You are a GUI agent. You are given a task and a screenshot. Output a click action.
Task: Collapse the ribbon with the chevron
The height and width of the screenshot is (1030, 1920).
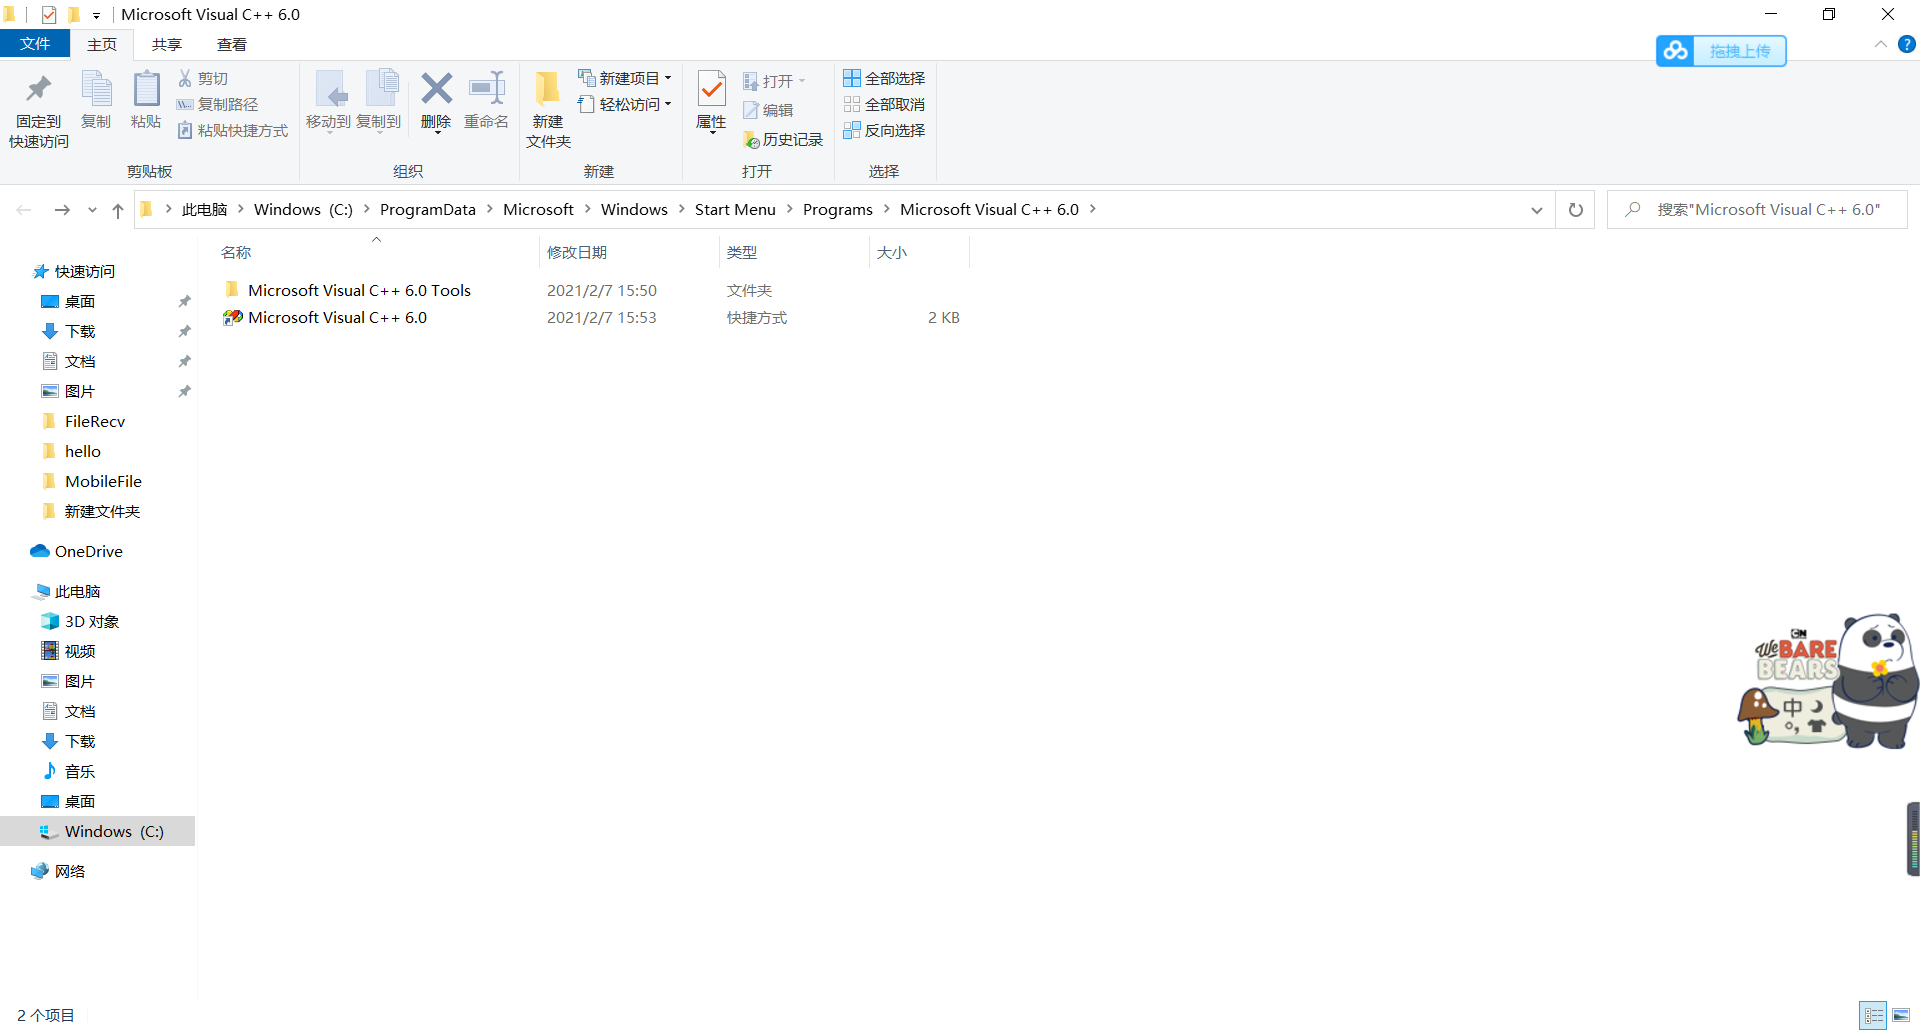point(1880,44)
